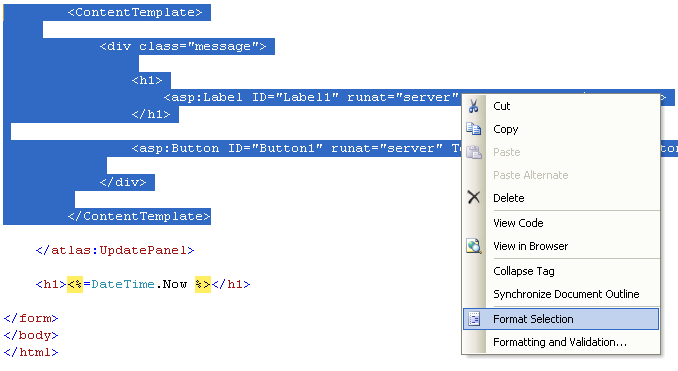Click the DateTime.Now expression in code

pos(139,284)
